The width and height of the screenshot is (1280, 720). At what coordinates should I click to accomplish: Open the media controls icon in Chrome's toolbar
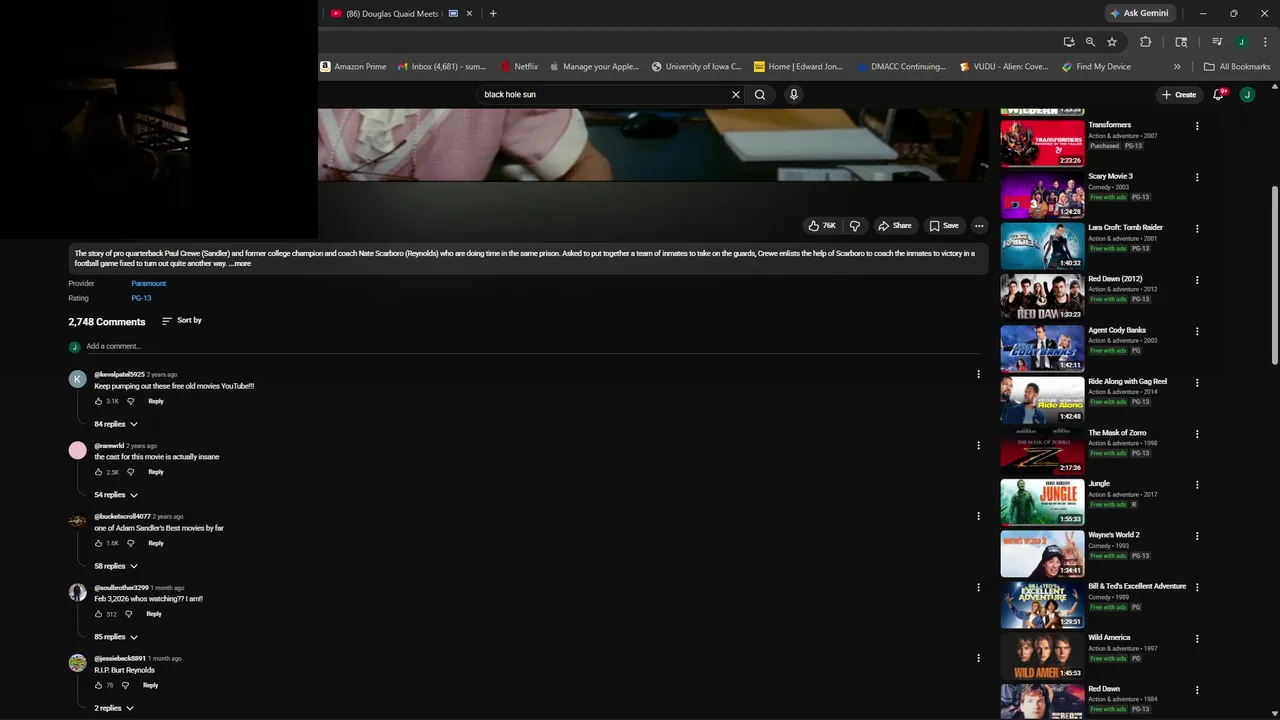(1217, 42)
